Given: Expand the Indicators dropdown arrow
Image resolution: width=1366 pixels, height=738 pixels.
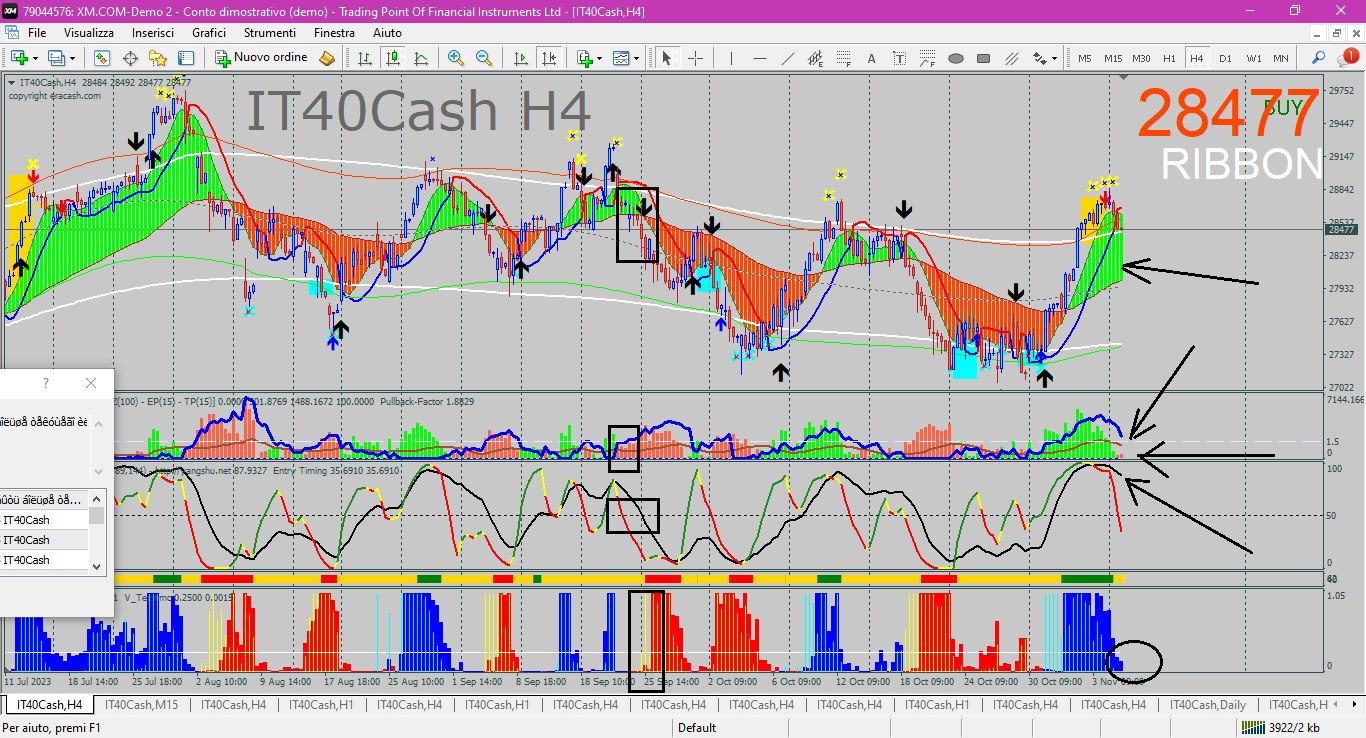Looking at the screenshot, I should coord(599,58).
